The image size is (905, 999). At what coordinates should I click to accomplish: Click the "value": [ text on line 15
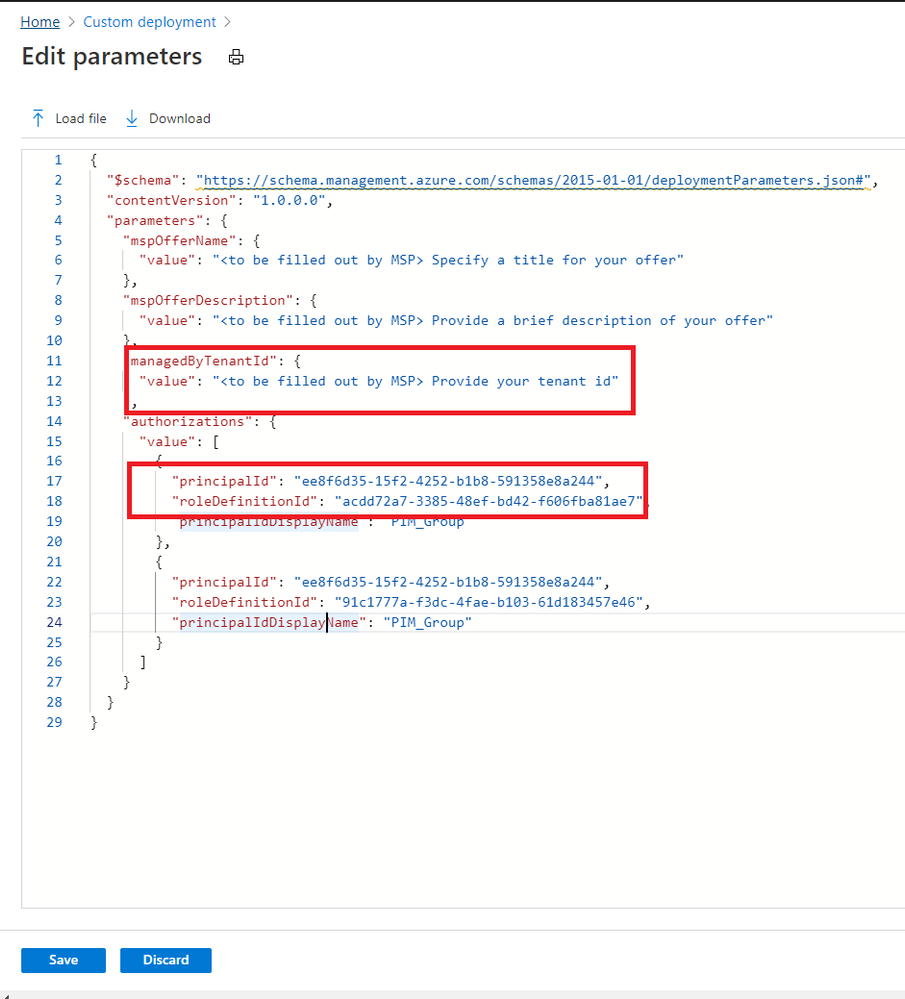(179, 442)
